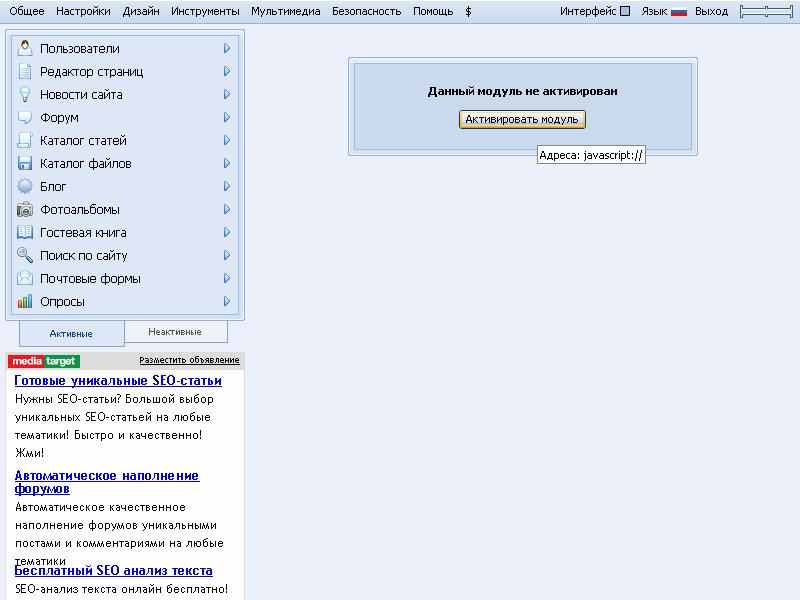Switch to the Активные tab

tap(71, 334)
